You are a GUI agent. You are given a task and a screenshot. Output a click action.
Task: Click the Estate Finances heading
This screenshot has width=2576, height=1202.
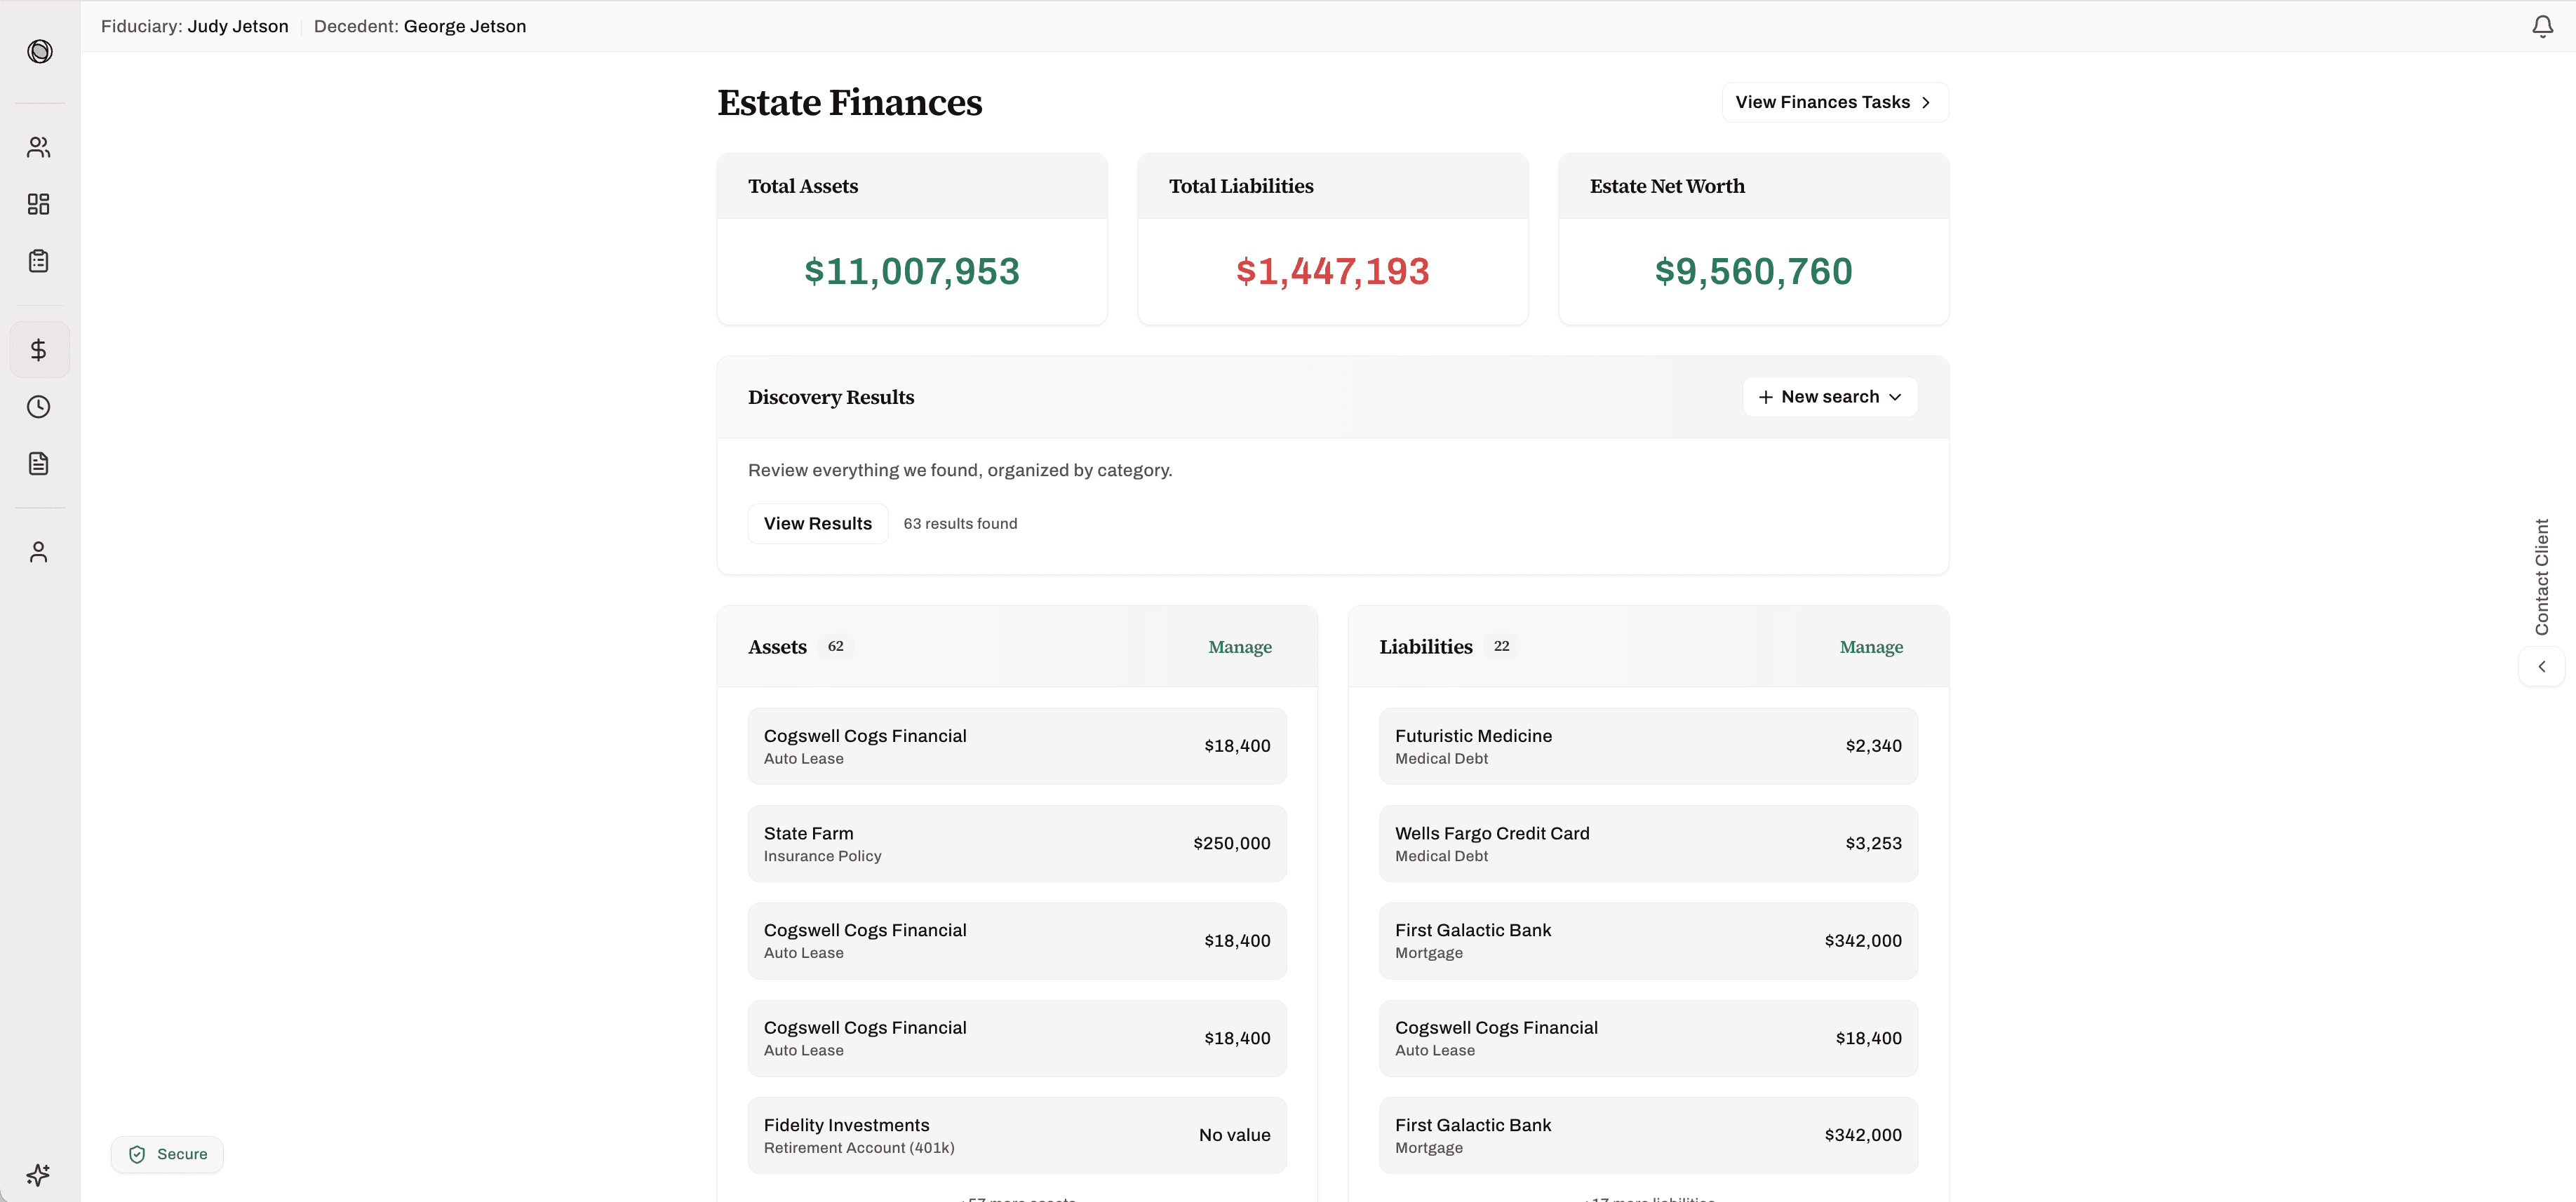849,102
